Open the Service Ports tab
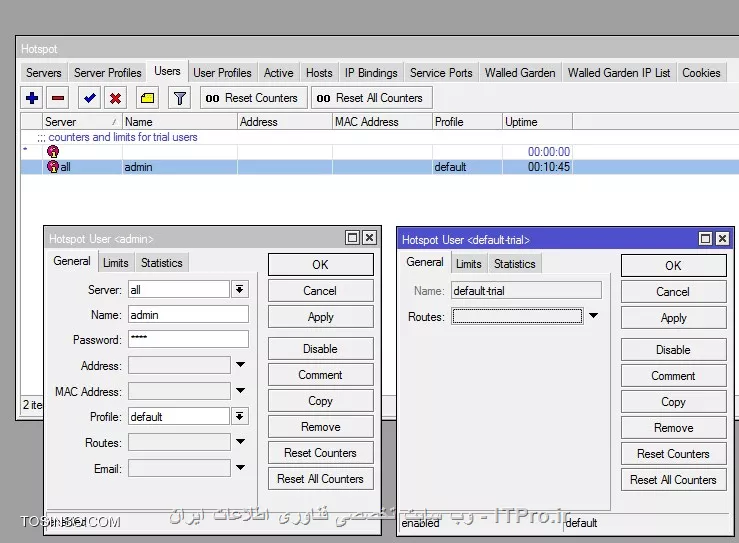This screenshot has height=543, width=739. [441, 73]
